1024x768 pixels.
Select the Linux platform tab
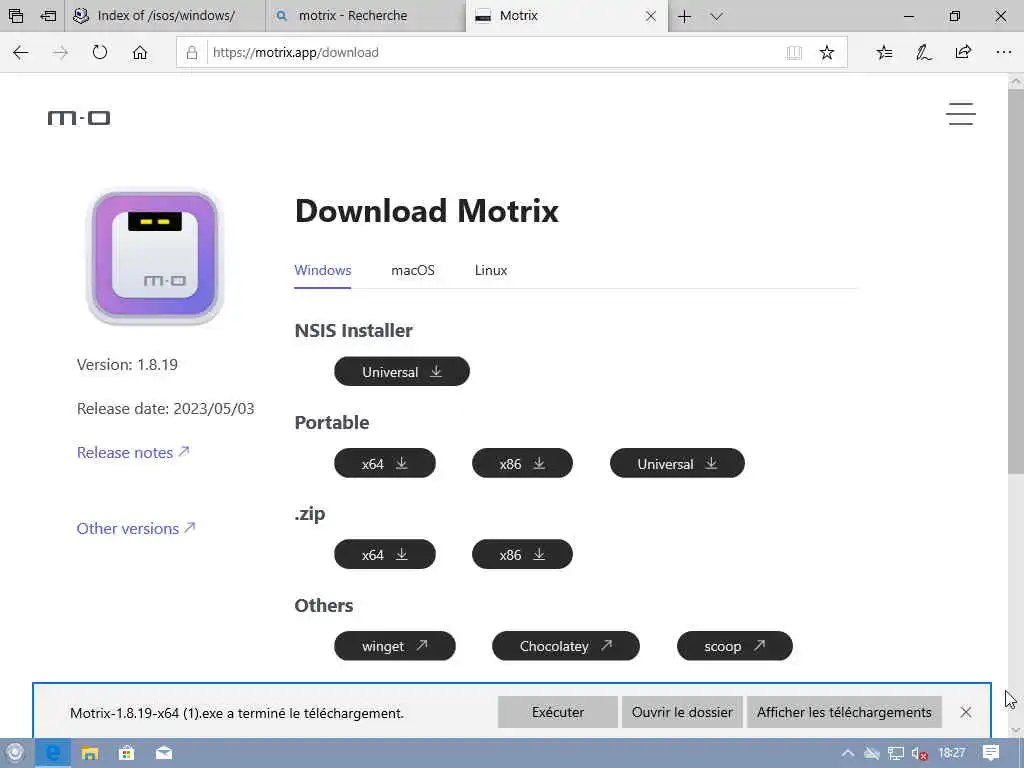(x=491, y=270)
